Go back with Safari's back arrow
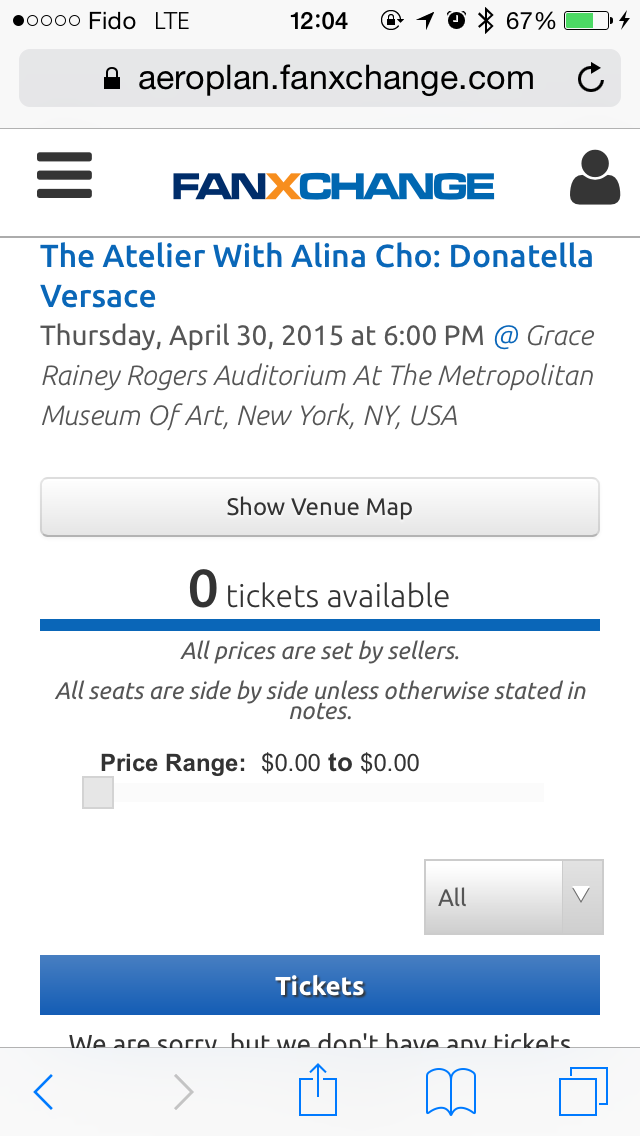This screenshot has width=640, height=1136. [43, 1091]
